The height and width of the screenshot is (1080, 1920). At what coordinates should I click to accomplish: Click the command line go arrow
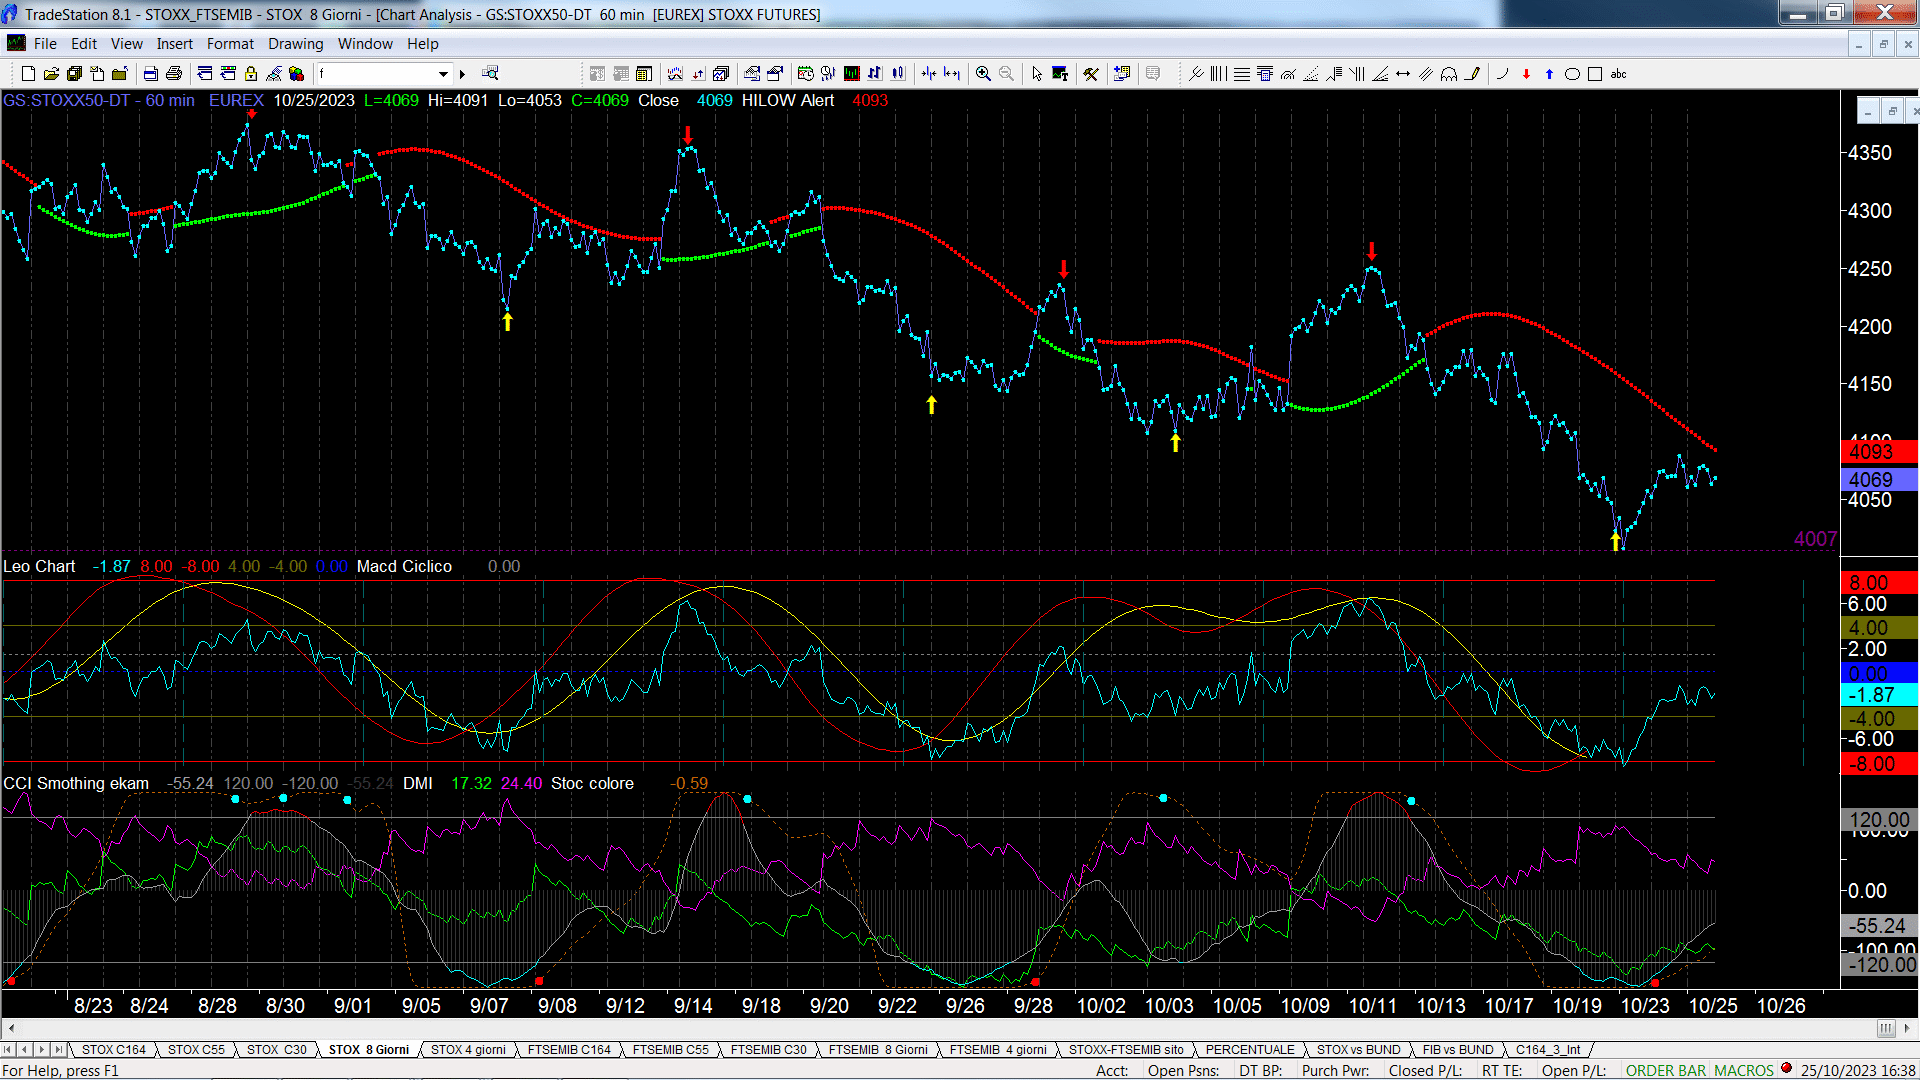[462, 74]
